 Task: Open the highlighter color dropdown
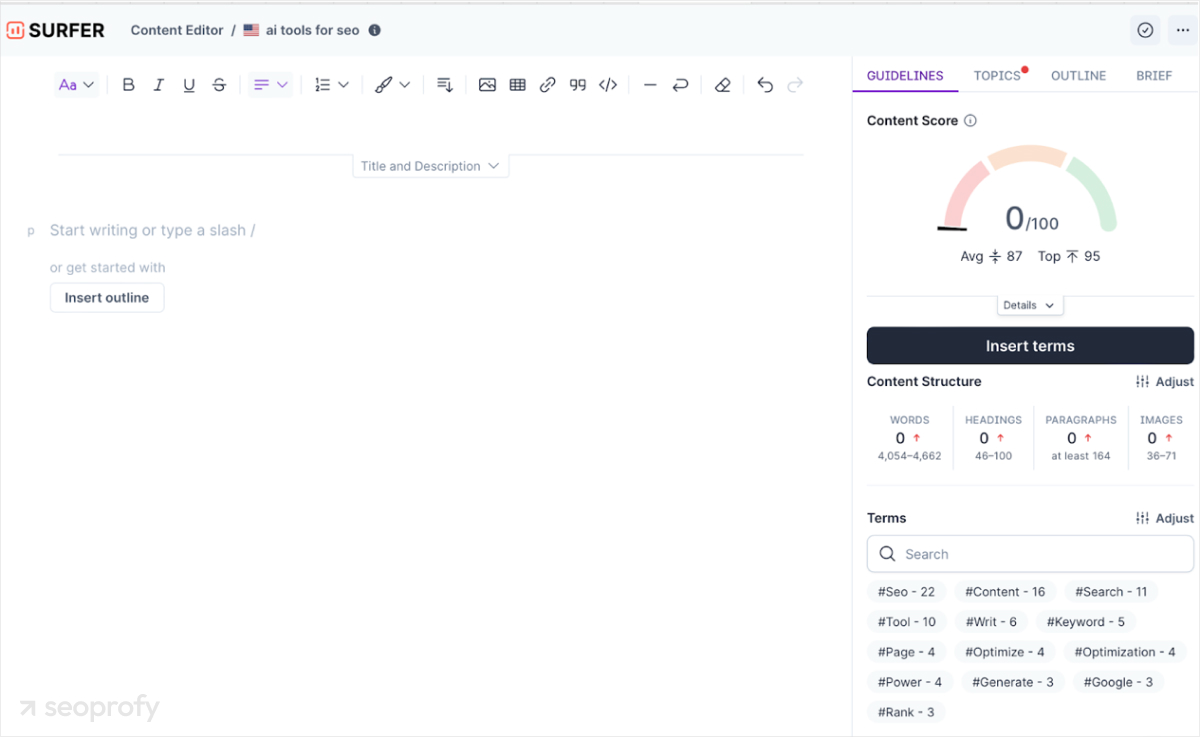pos(393,85)
